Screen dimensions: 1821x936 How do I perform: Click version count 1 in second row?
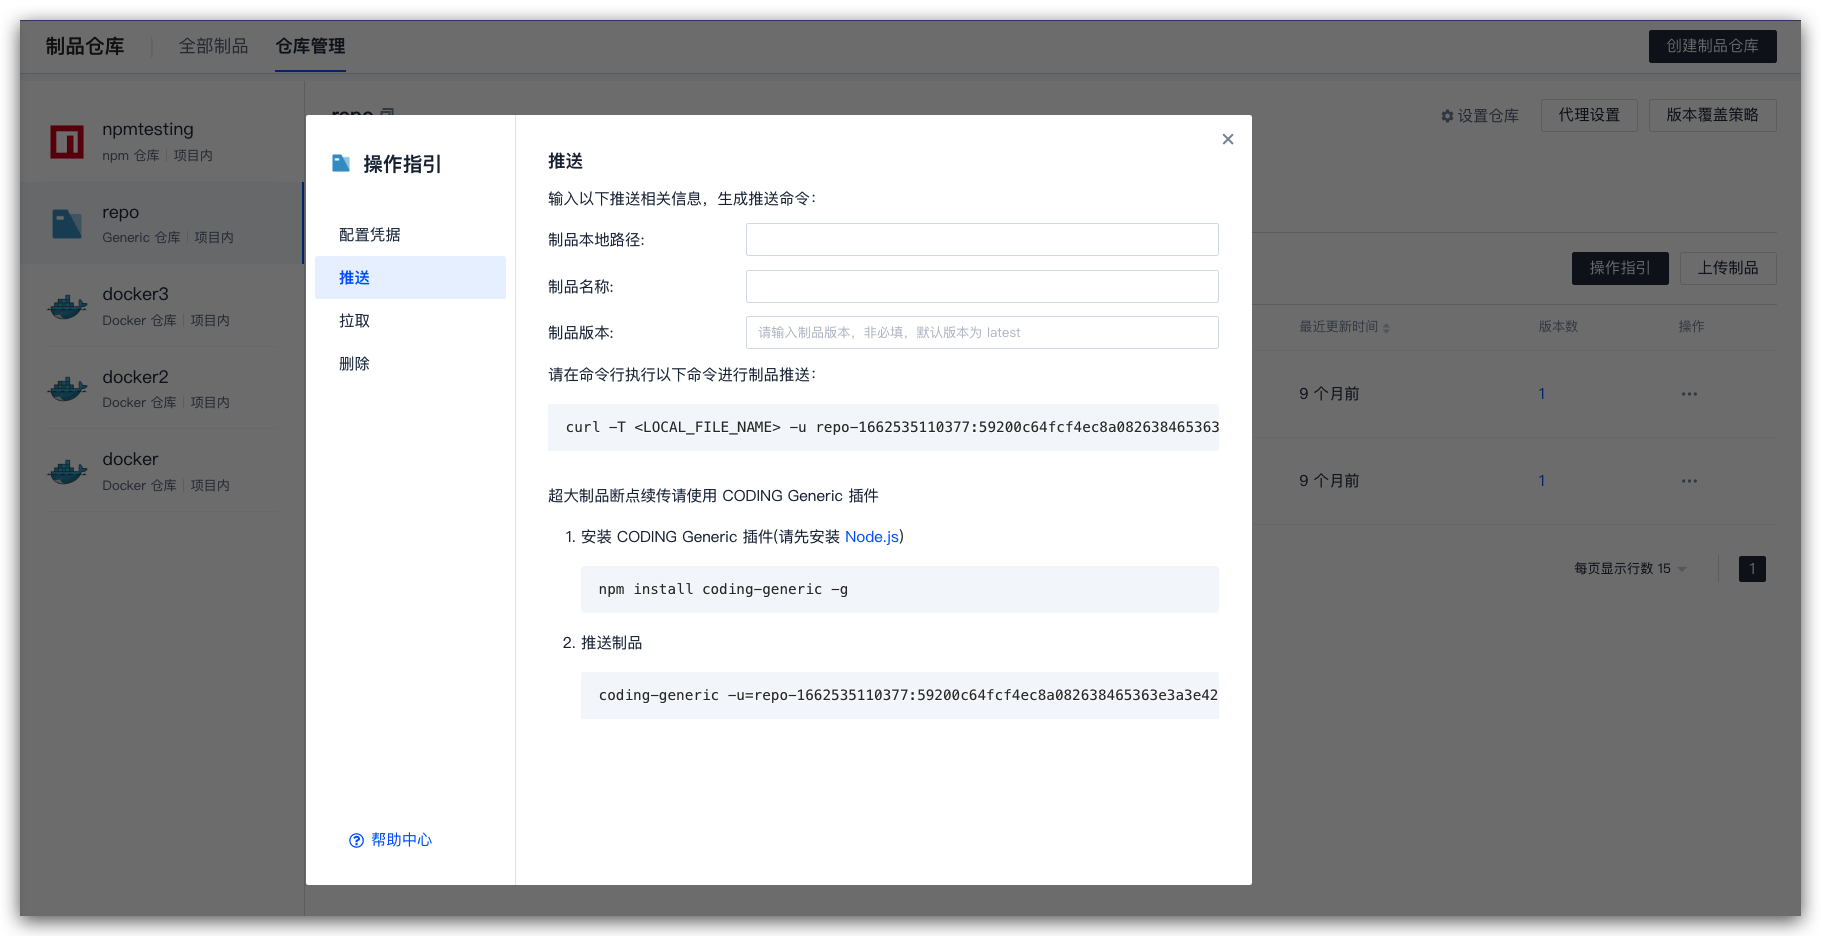[x=1542, y=481]
